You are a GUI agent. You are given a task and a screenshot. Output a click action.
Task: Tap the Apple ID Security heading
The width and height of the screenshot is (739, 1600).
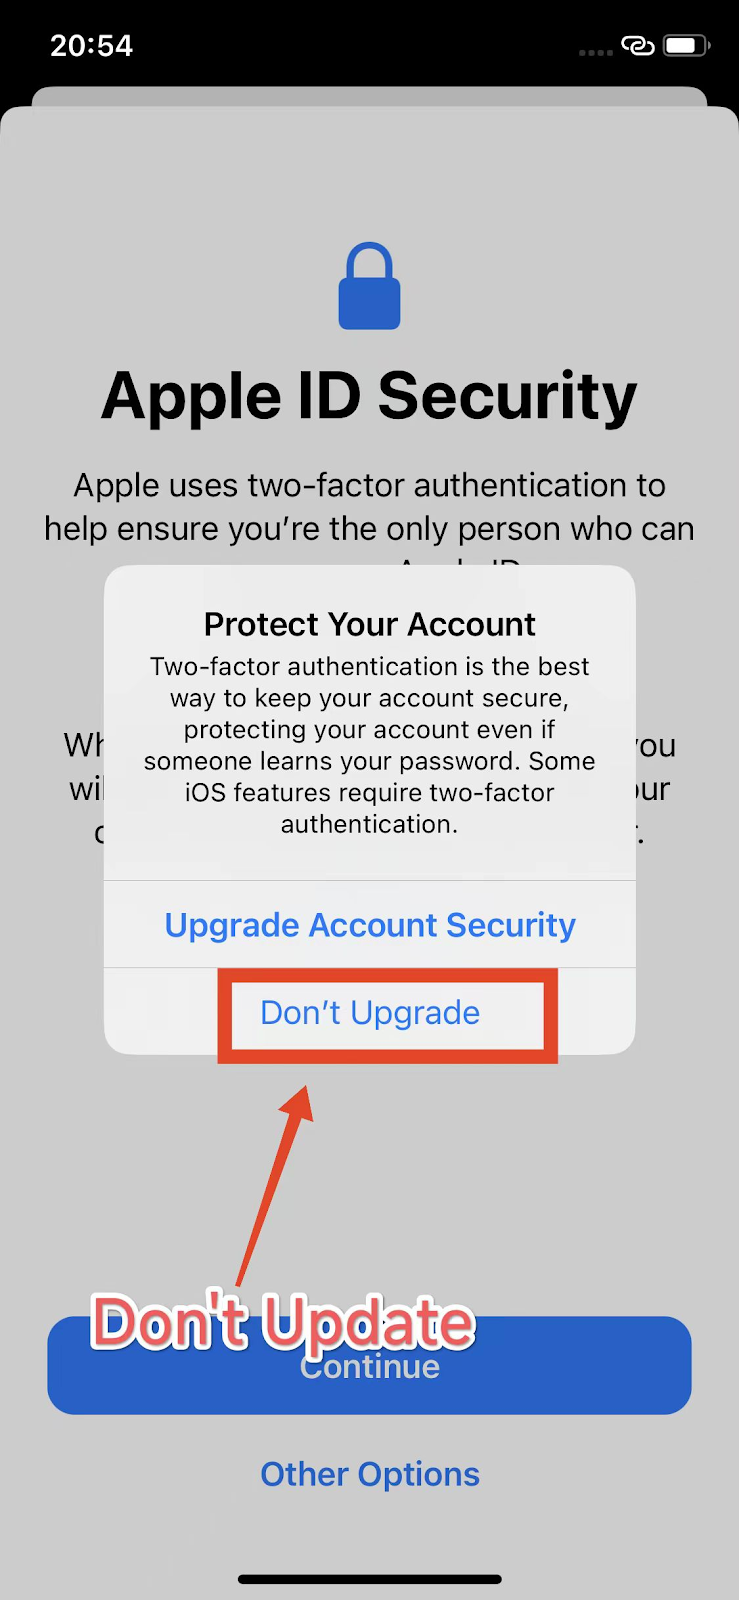coord(369,396)
